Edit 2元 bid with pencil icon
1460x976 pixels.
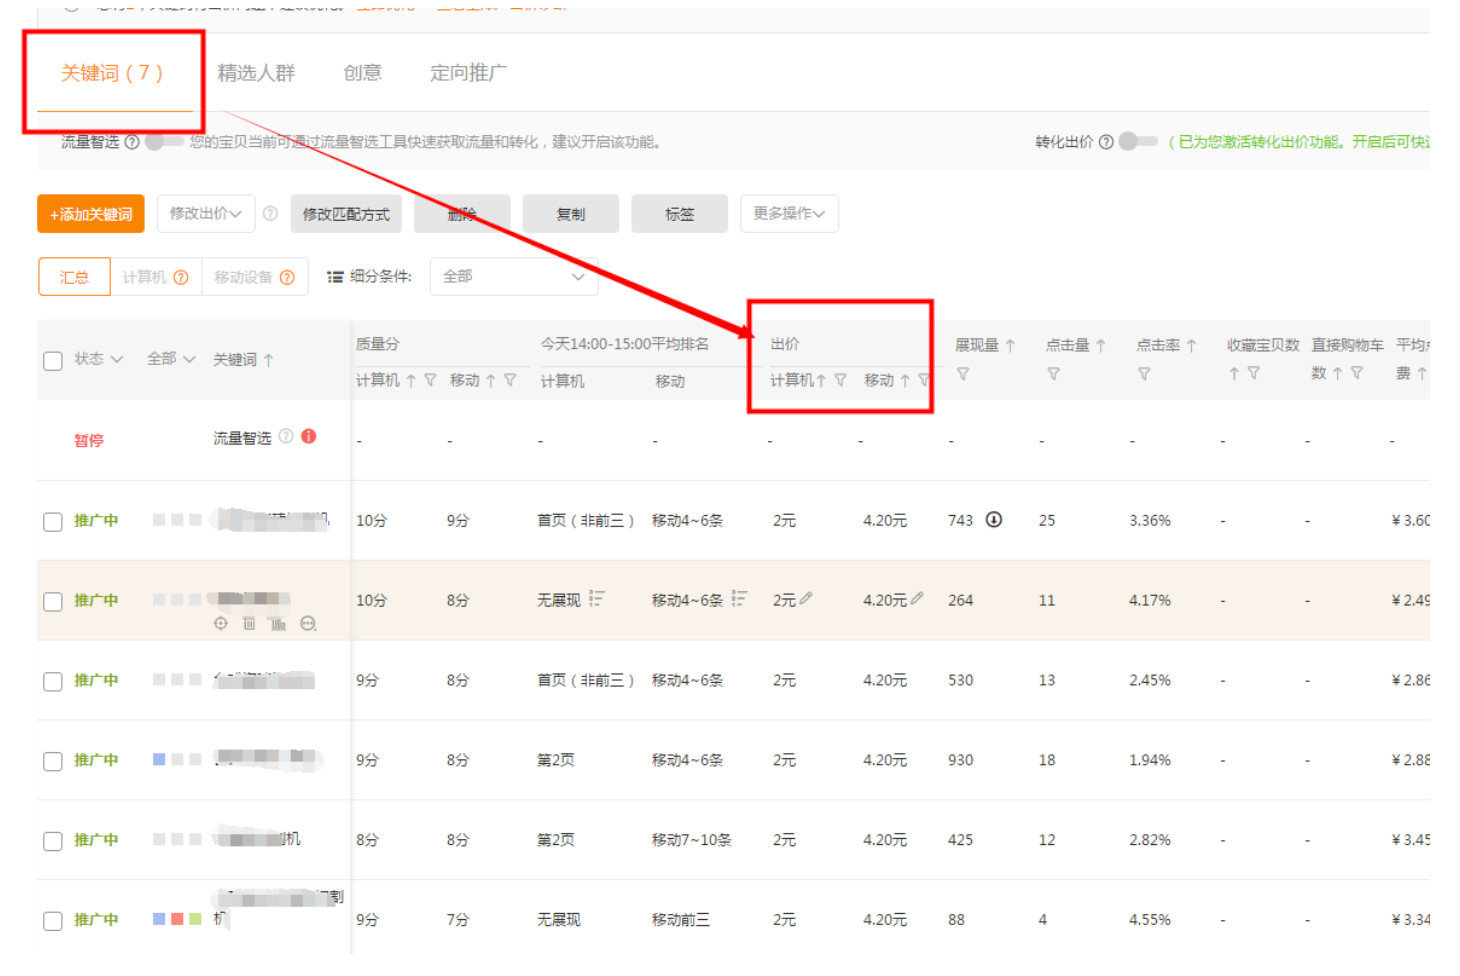click(806, 598)
